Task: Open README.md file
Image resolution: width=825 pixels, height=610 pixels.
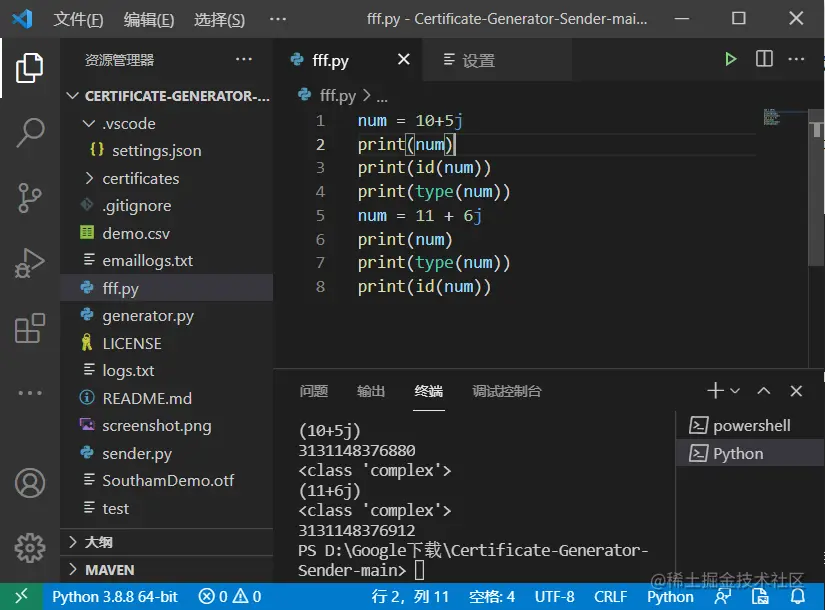Action: (x=166, y=398)
